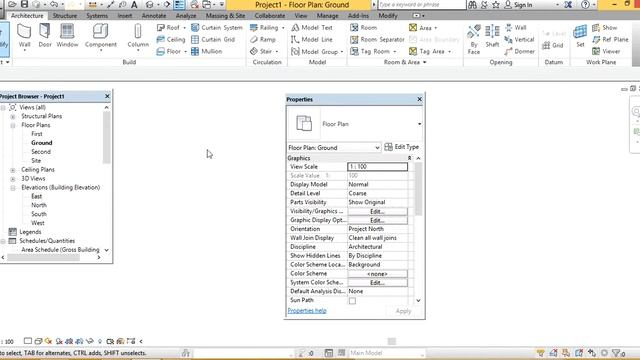Expand the 3D Views tree node

(x=13, y=179)
